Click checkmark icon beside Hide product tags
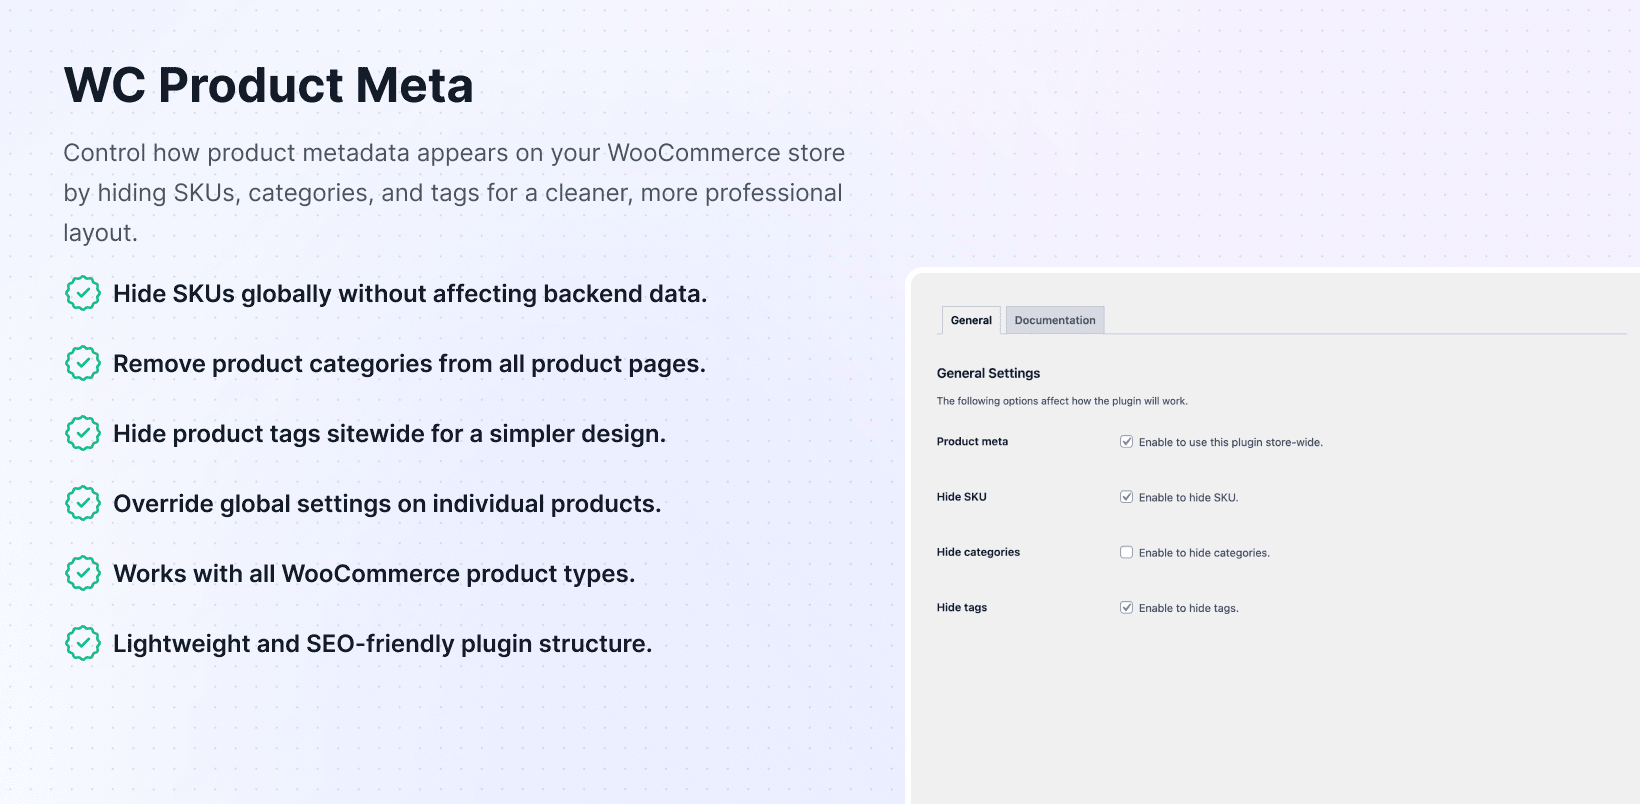Viewport: 1640px width, 804px height. click(83, 434)
